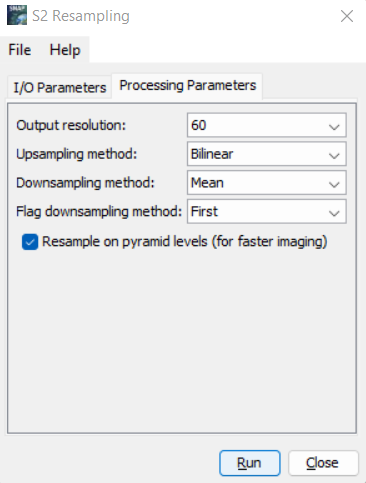Viewport: 366px width, 483px height.
Task: Open the Flag downsampling method dropdown arrow
Action: click(334, 213)
